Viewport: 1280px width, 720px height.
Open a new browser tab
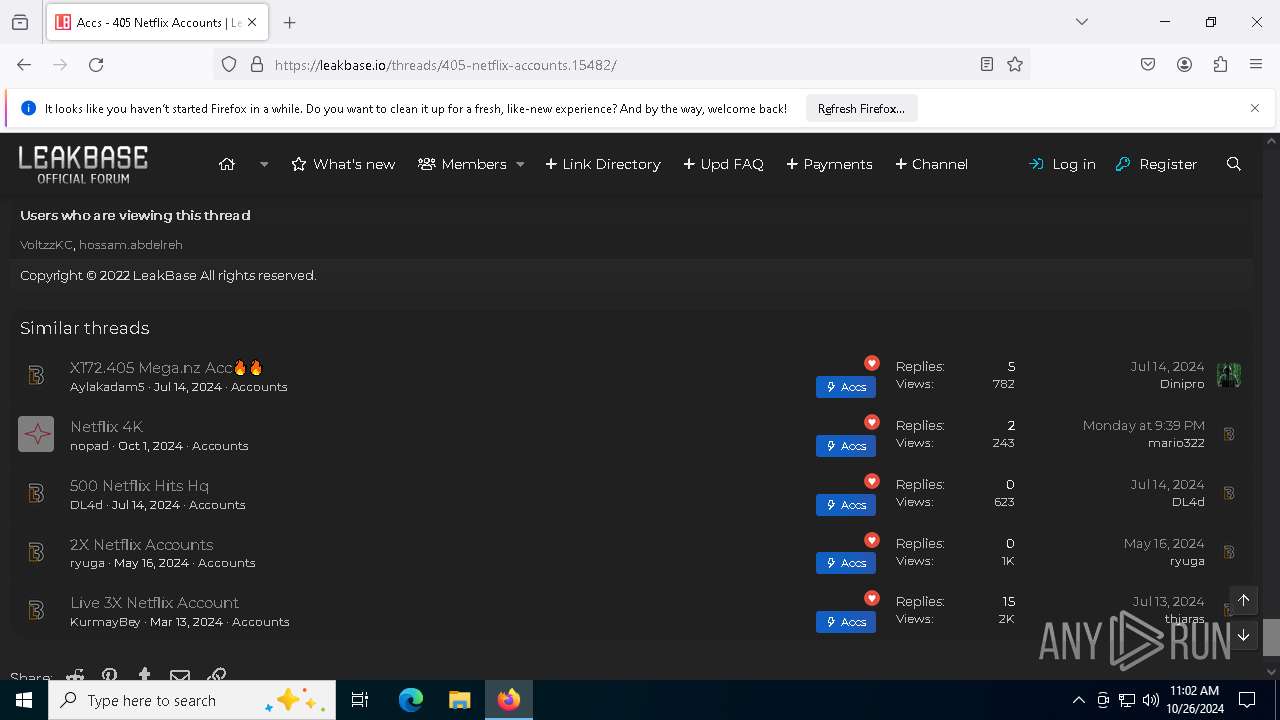point(290,22)
